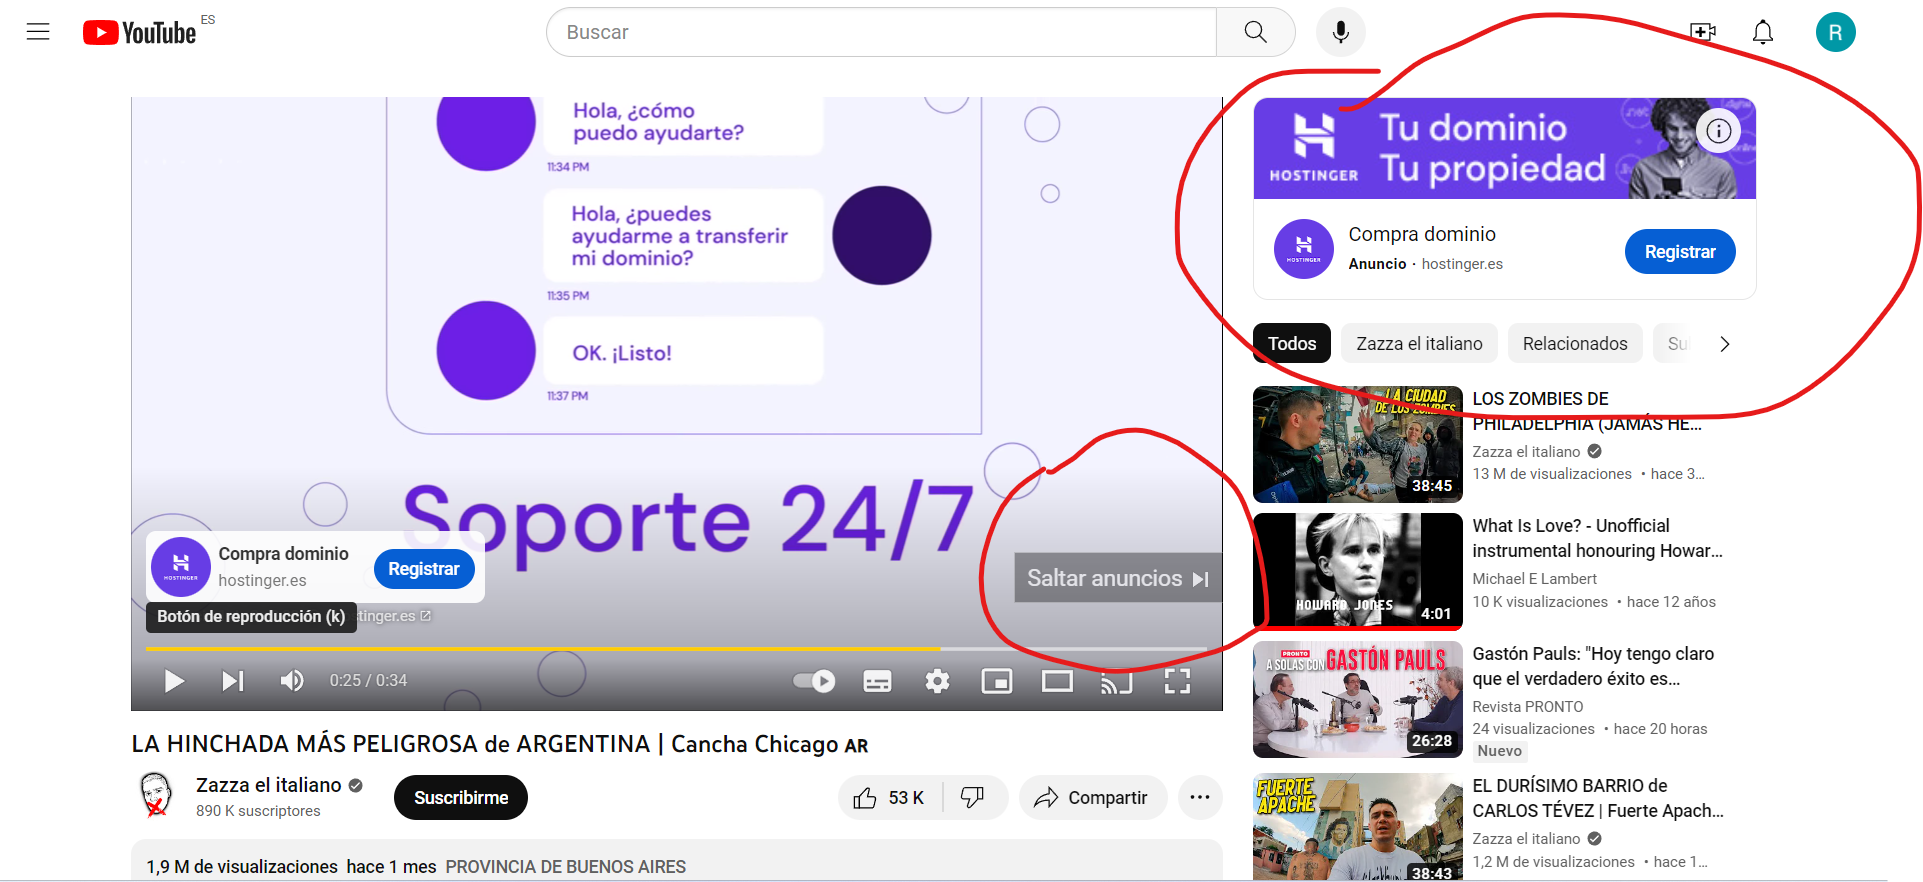
Task: Start voice search with microphone icon
Action: 1340,32
